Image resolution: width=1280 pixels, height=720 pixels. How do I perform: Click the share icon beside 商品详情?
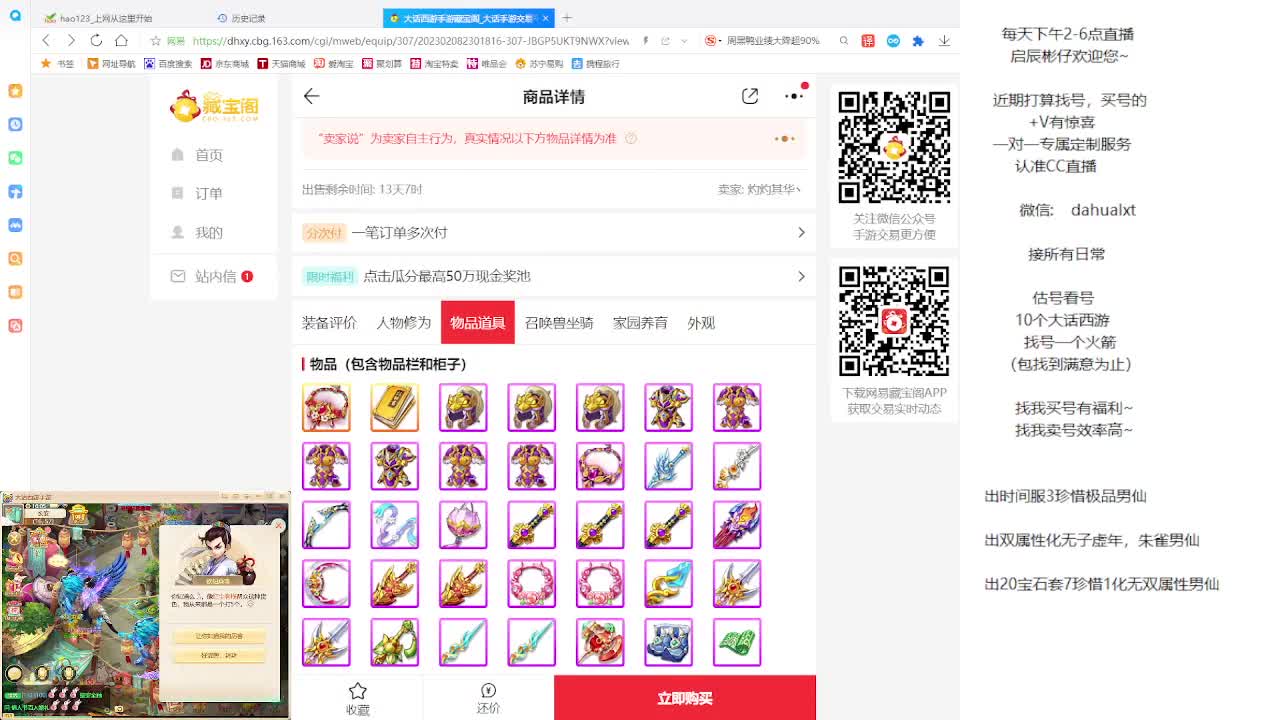[x=750, y=96]
